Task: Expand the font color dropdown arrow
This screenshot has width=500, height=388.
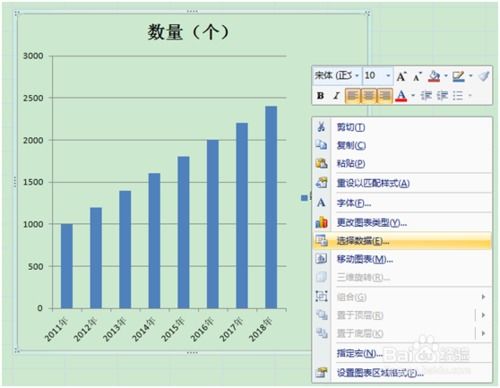Action: (413, 96)
